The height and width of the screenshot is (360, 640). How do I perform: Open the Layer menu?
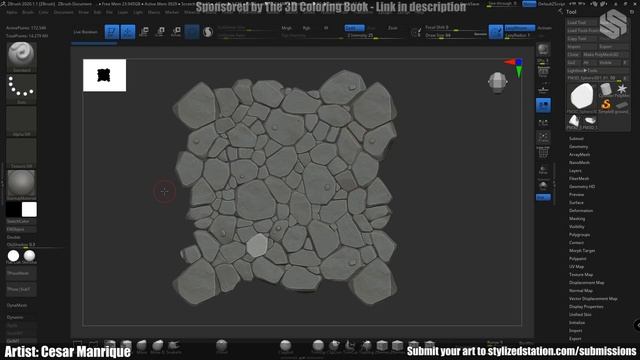point(123,13)
